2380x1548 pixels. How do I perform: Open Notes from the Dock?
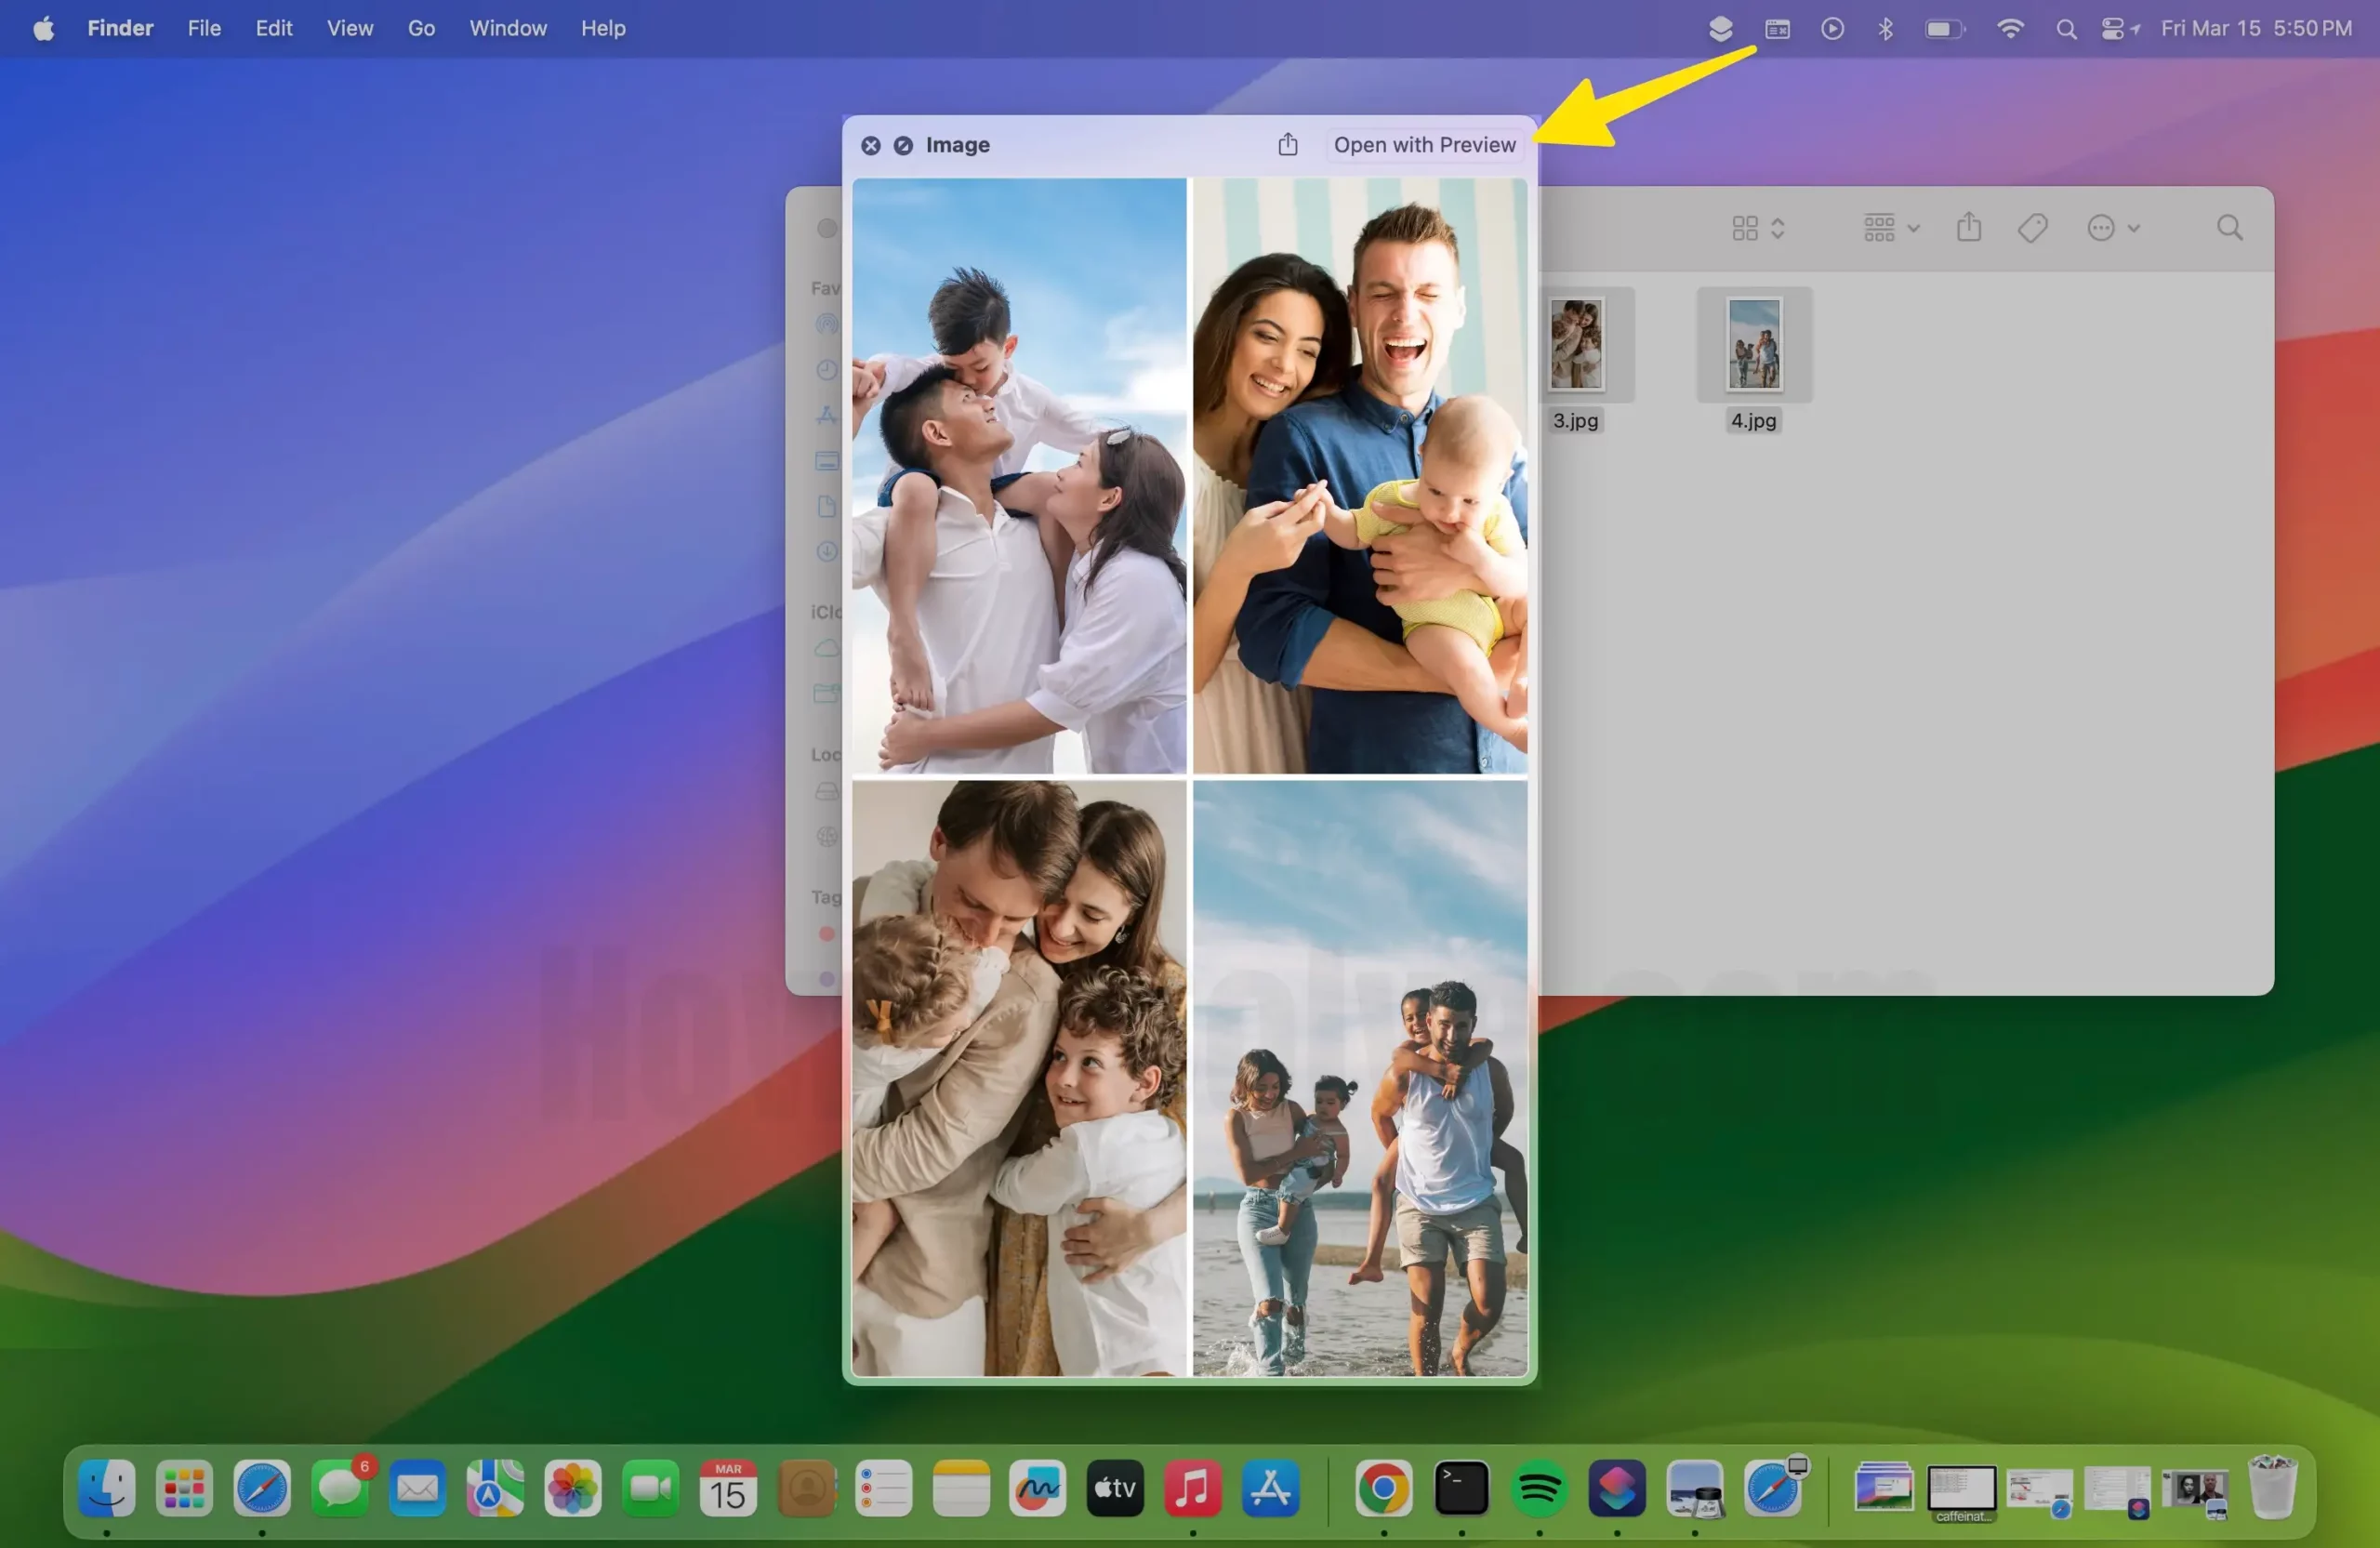[x=961, y=1488]
